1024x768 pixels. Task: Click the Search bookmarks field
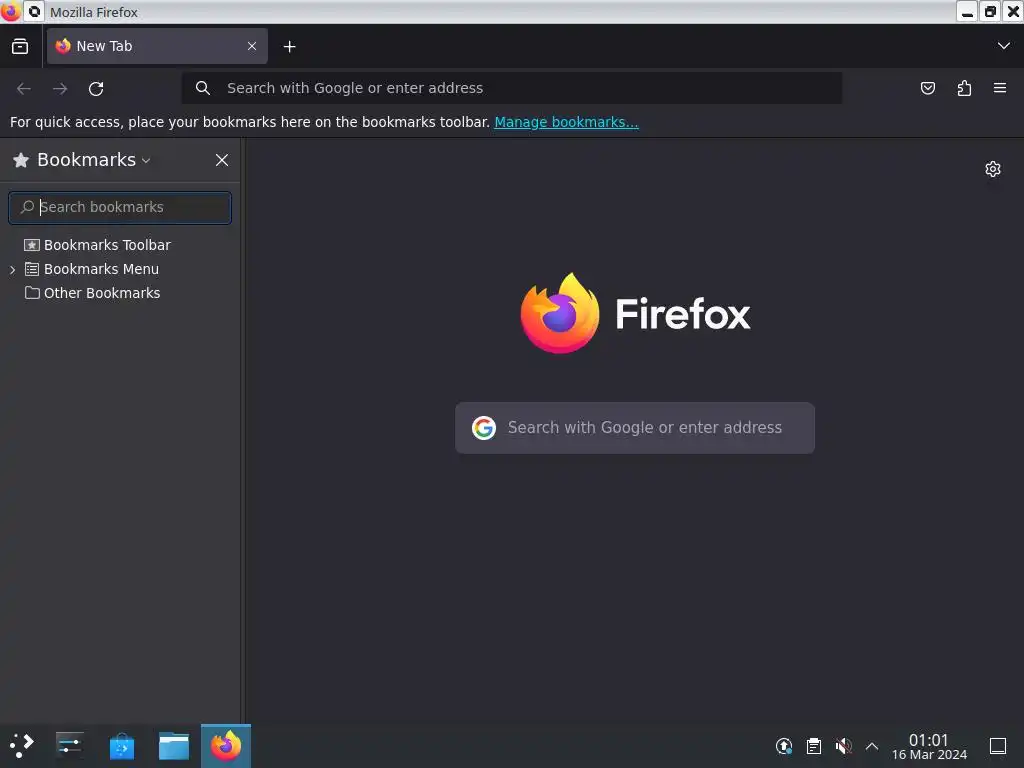click(x=120, y=208)
